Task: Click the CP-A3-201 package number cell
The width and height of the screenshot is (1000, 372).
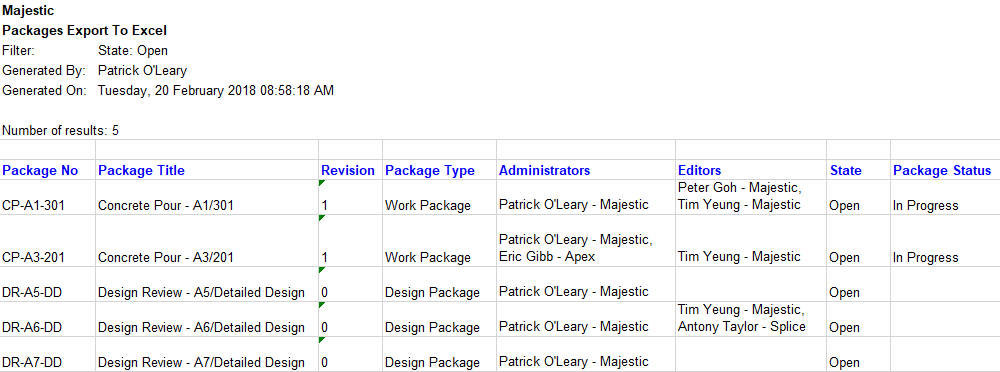Action: (47, 241)
